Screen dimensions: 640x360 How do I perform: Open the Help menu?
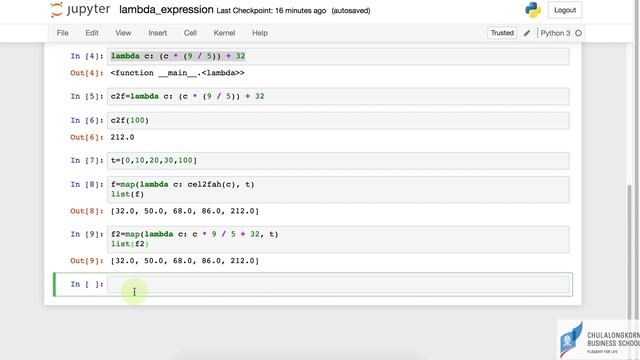click(260, 33)
